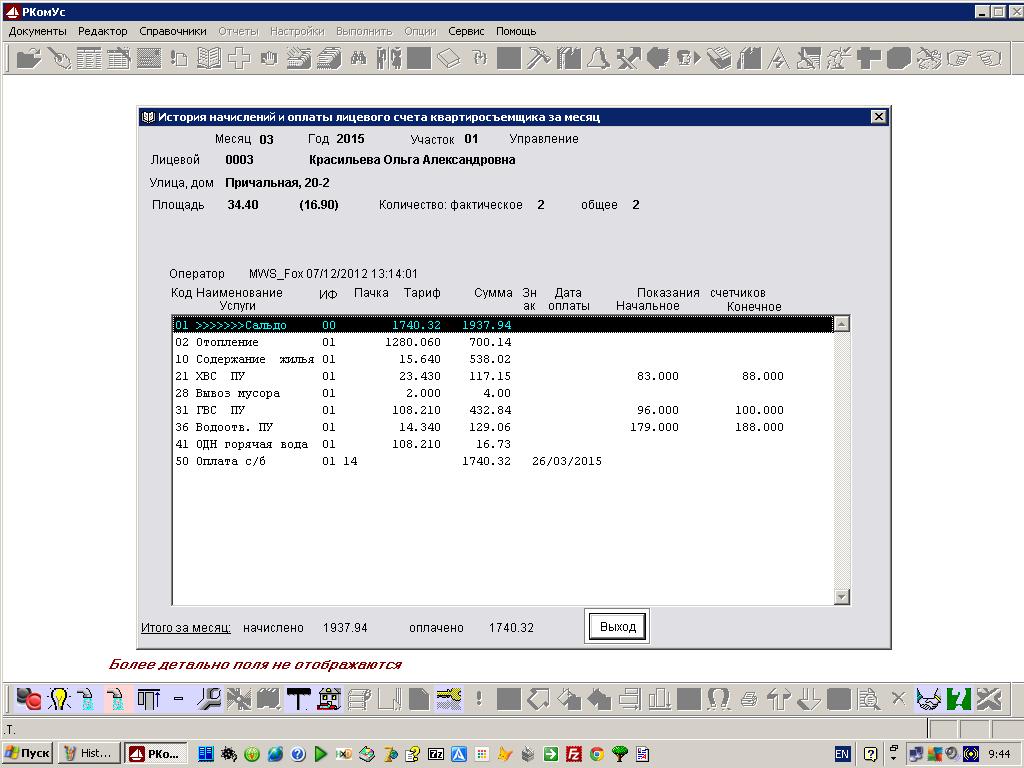
Task: Click the list scrollbar up arrow
Action: coord(841,324)
